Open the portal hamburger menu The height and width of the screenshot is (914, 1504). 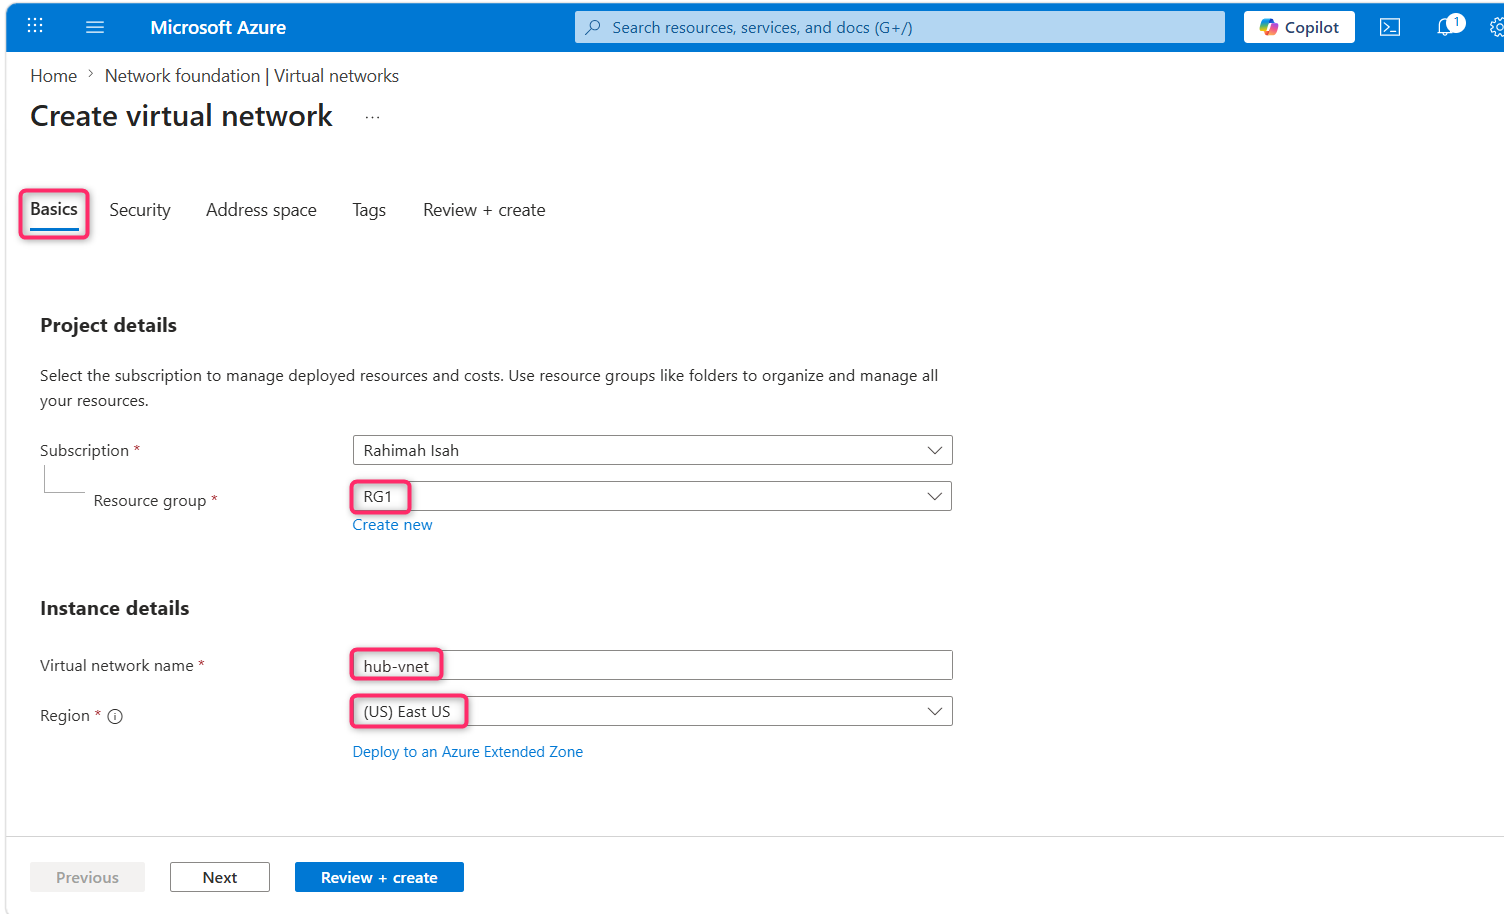95,27
